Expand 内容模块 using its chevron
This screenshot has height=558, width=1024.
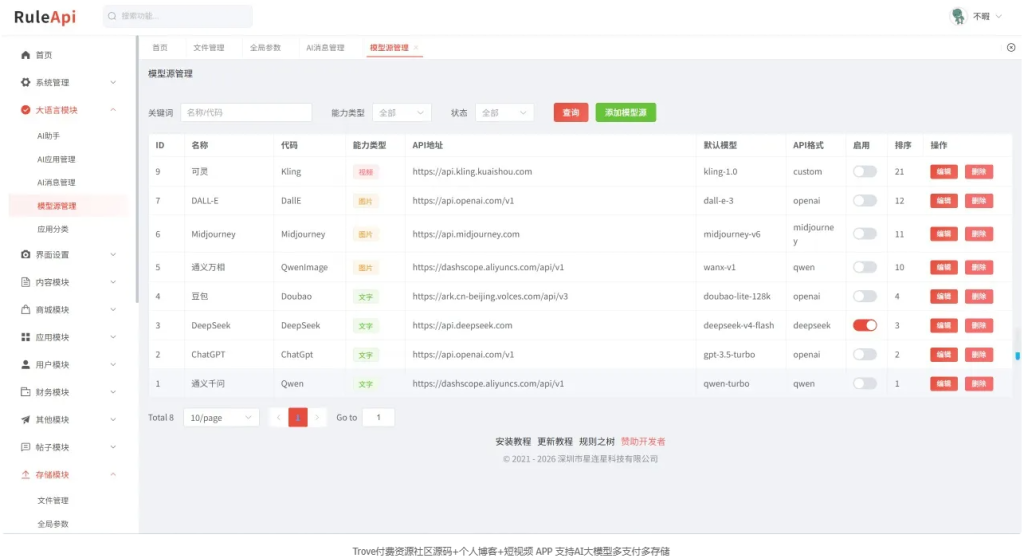[x=113, y=282]
